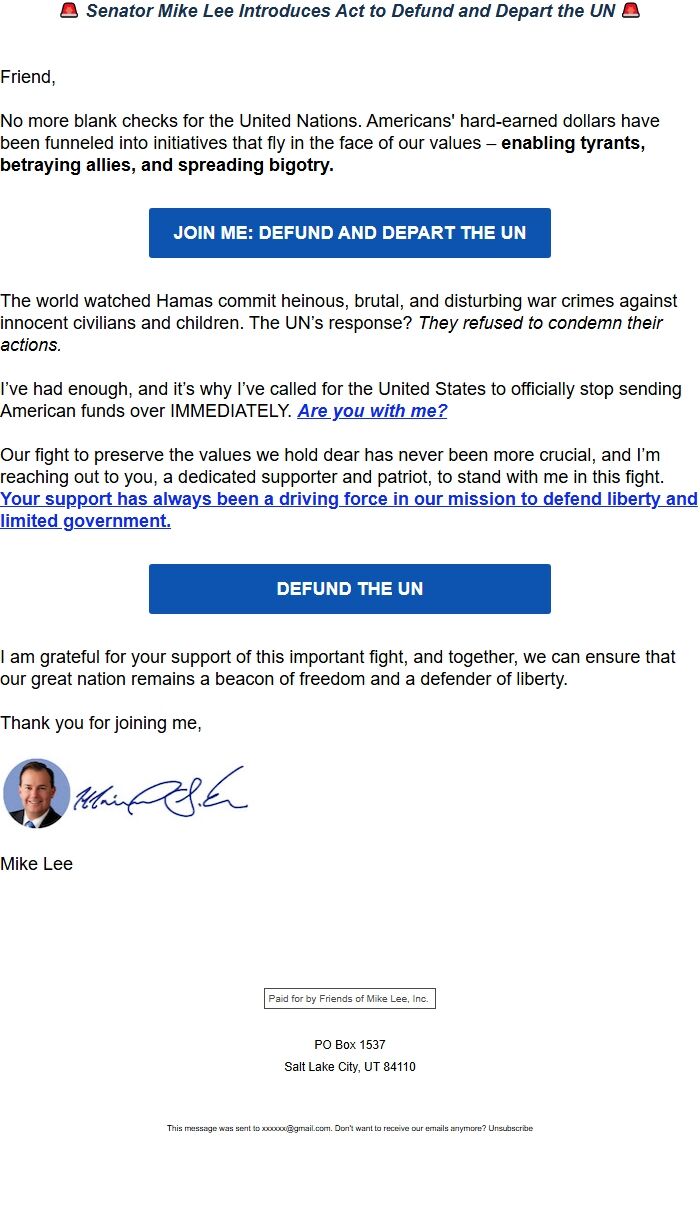Click the handwritten blue signature image
Screen dimensions: 700x1228
click(x=160, y=793)
